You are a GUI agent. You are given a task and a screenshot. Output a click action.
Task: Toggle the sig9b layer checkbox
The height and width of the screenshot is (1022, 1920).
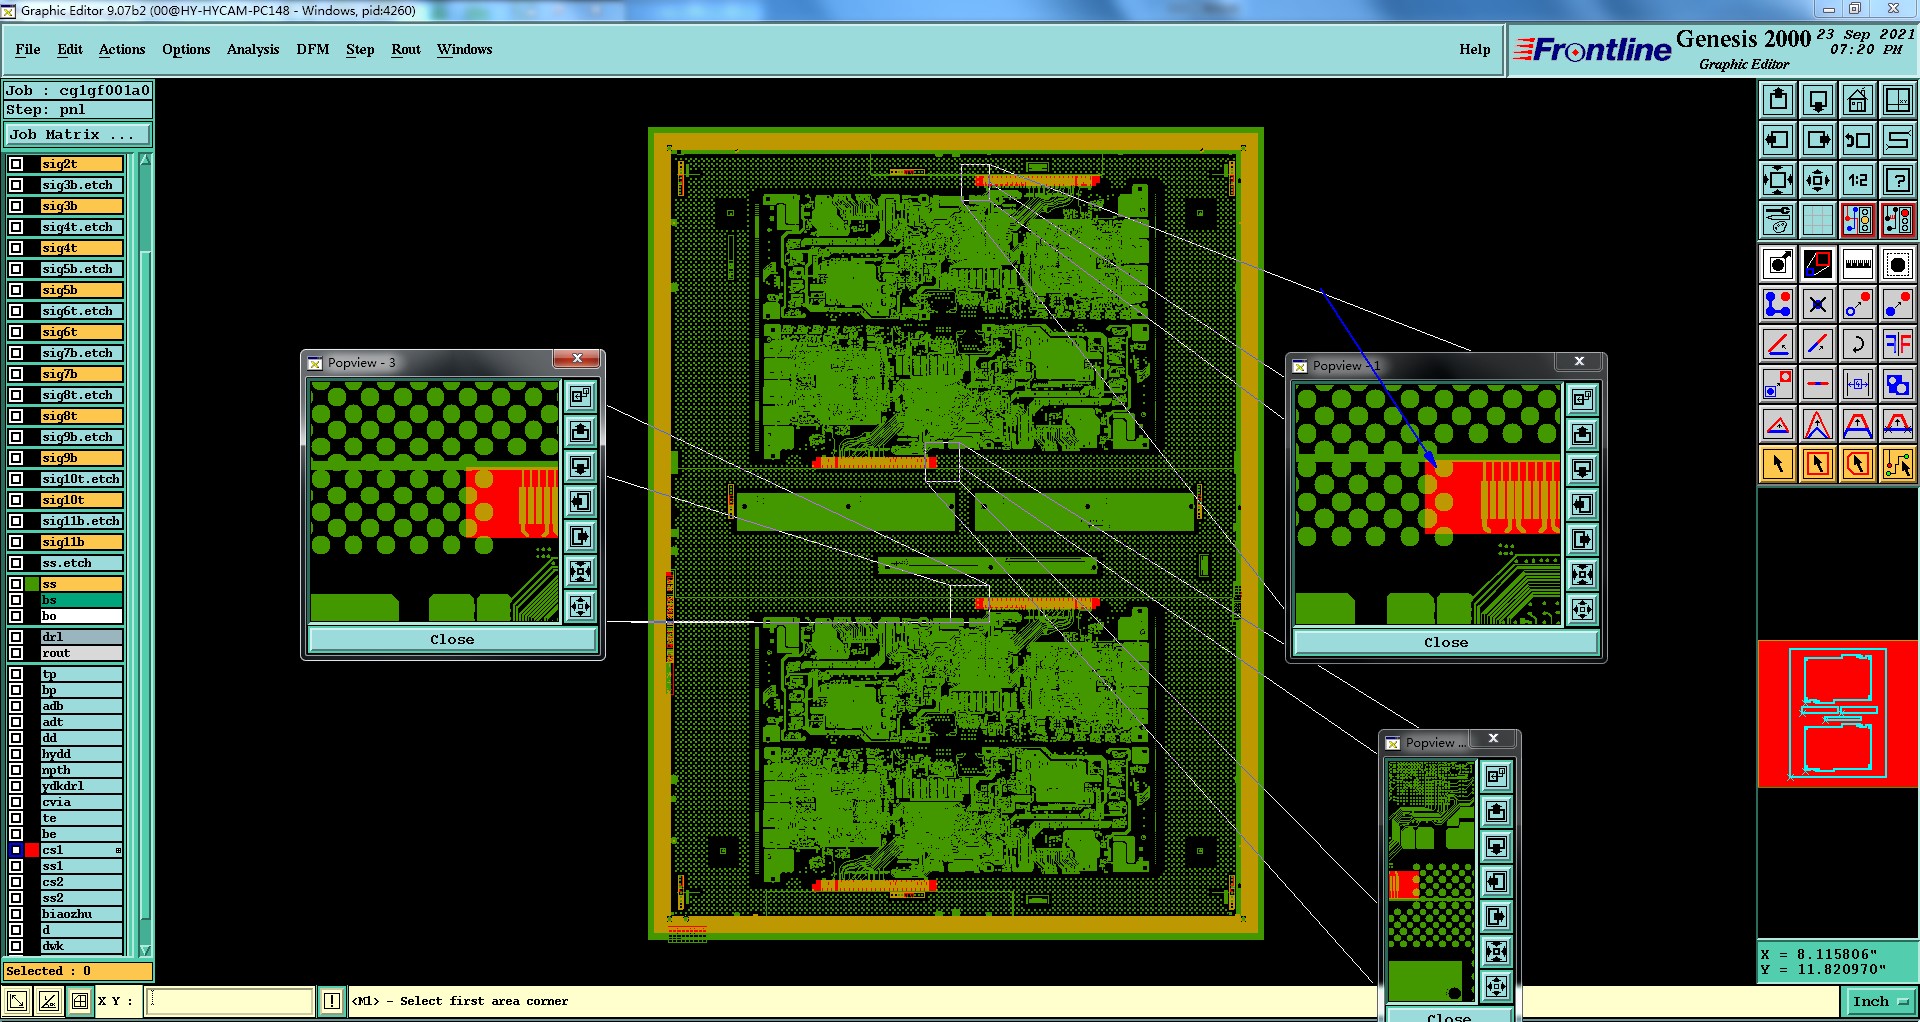point(16,458)
